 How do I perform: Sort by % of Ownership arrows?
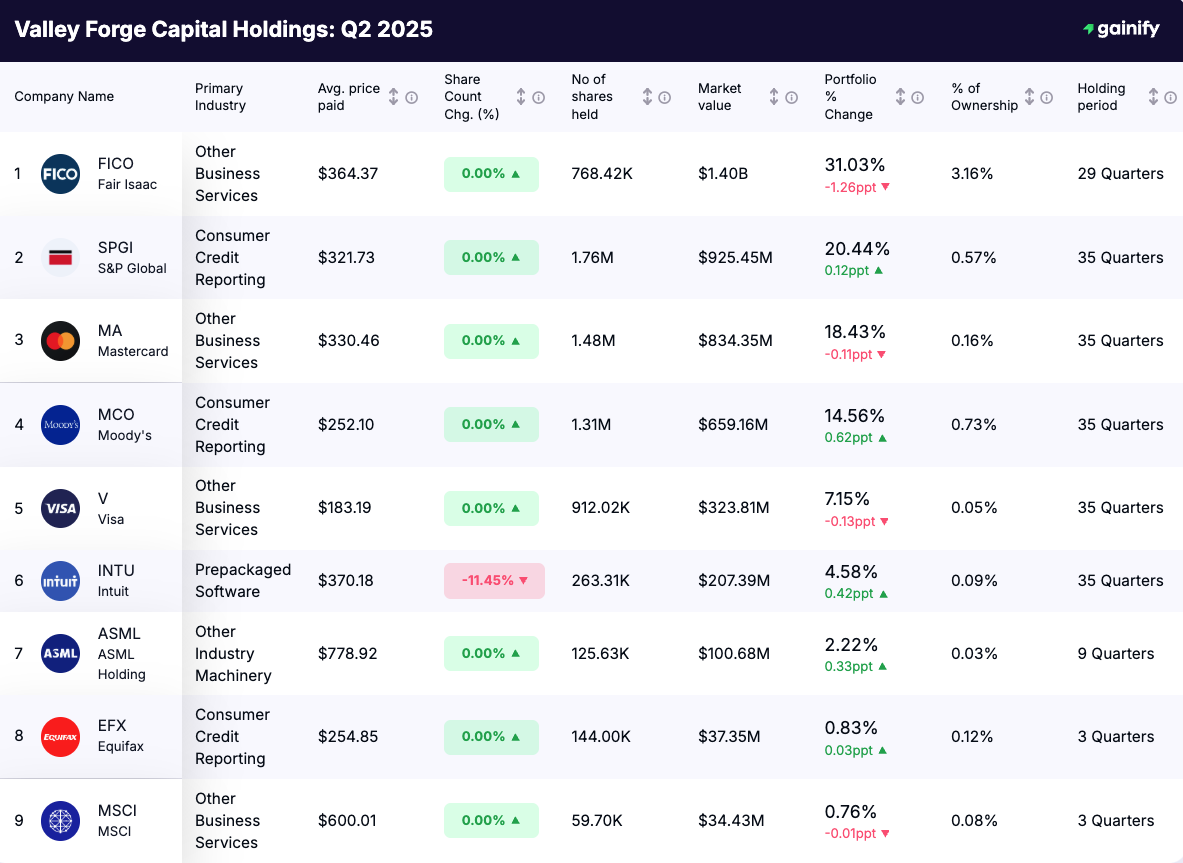[x=1029, y=97]
